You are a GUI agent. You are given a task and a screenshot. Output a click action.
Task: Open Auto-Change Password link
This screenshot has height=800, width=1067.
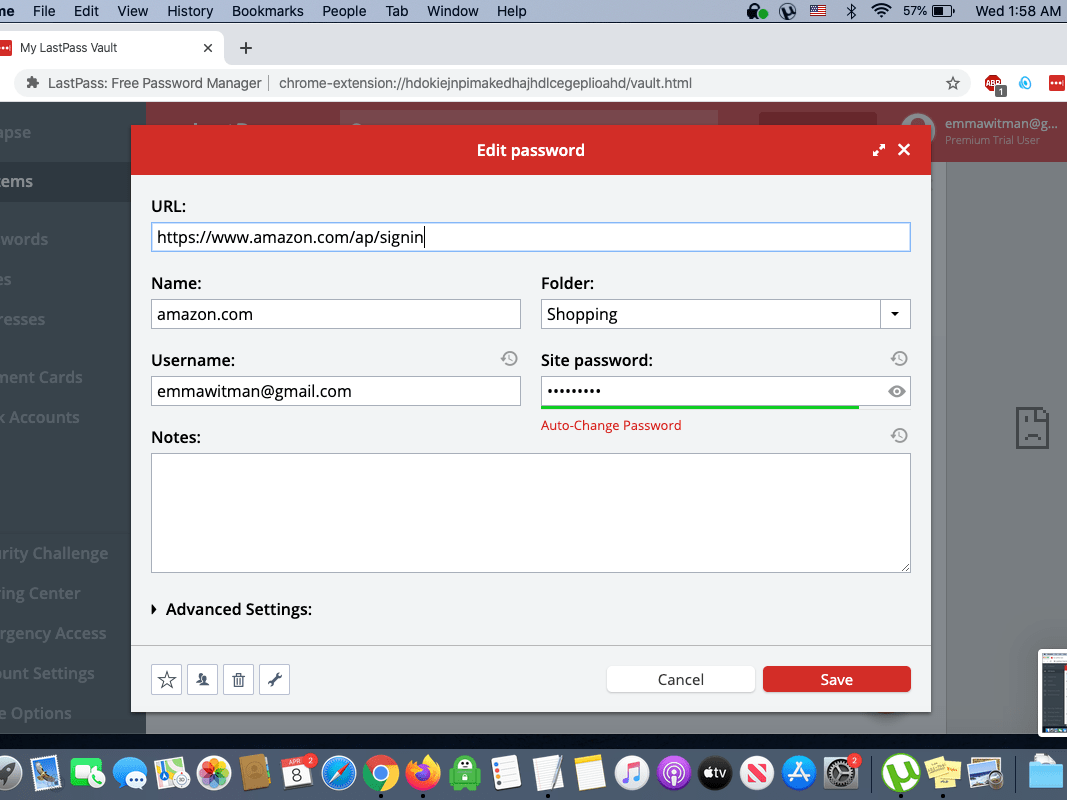click(610, 425)
